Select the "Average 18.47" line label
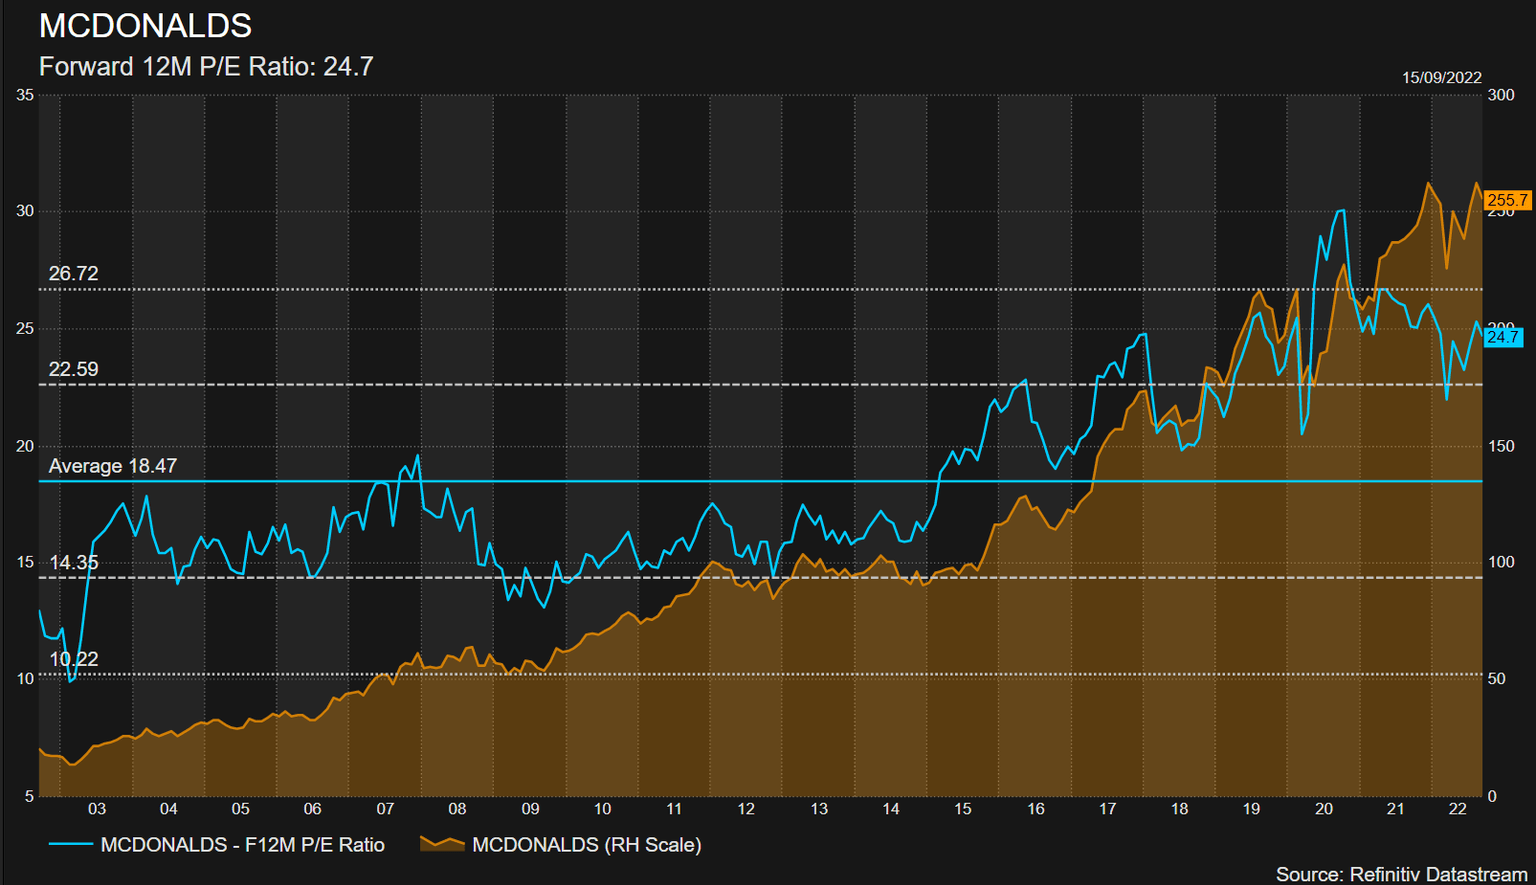The width and height of the screenshot is (1536, 885). click(x=113, y=466)
